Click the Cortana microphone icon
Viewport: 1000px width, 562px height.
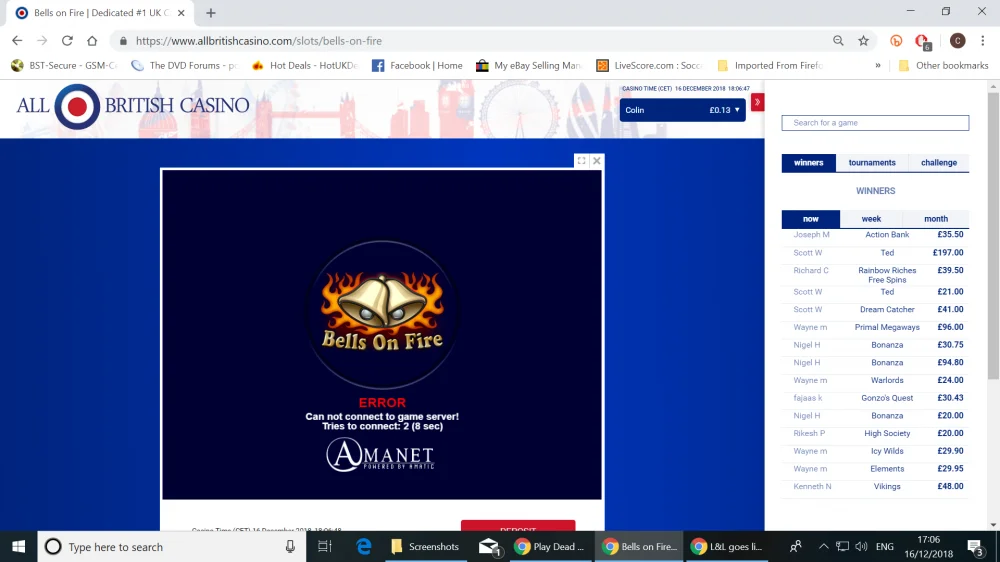[290, 547]
